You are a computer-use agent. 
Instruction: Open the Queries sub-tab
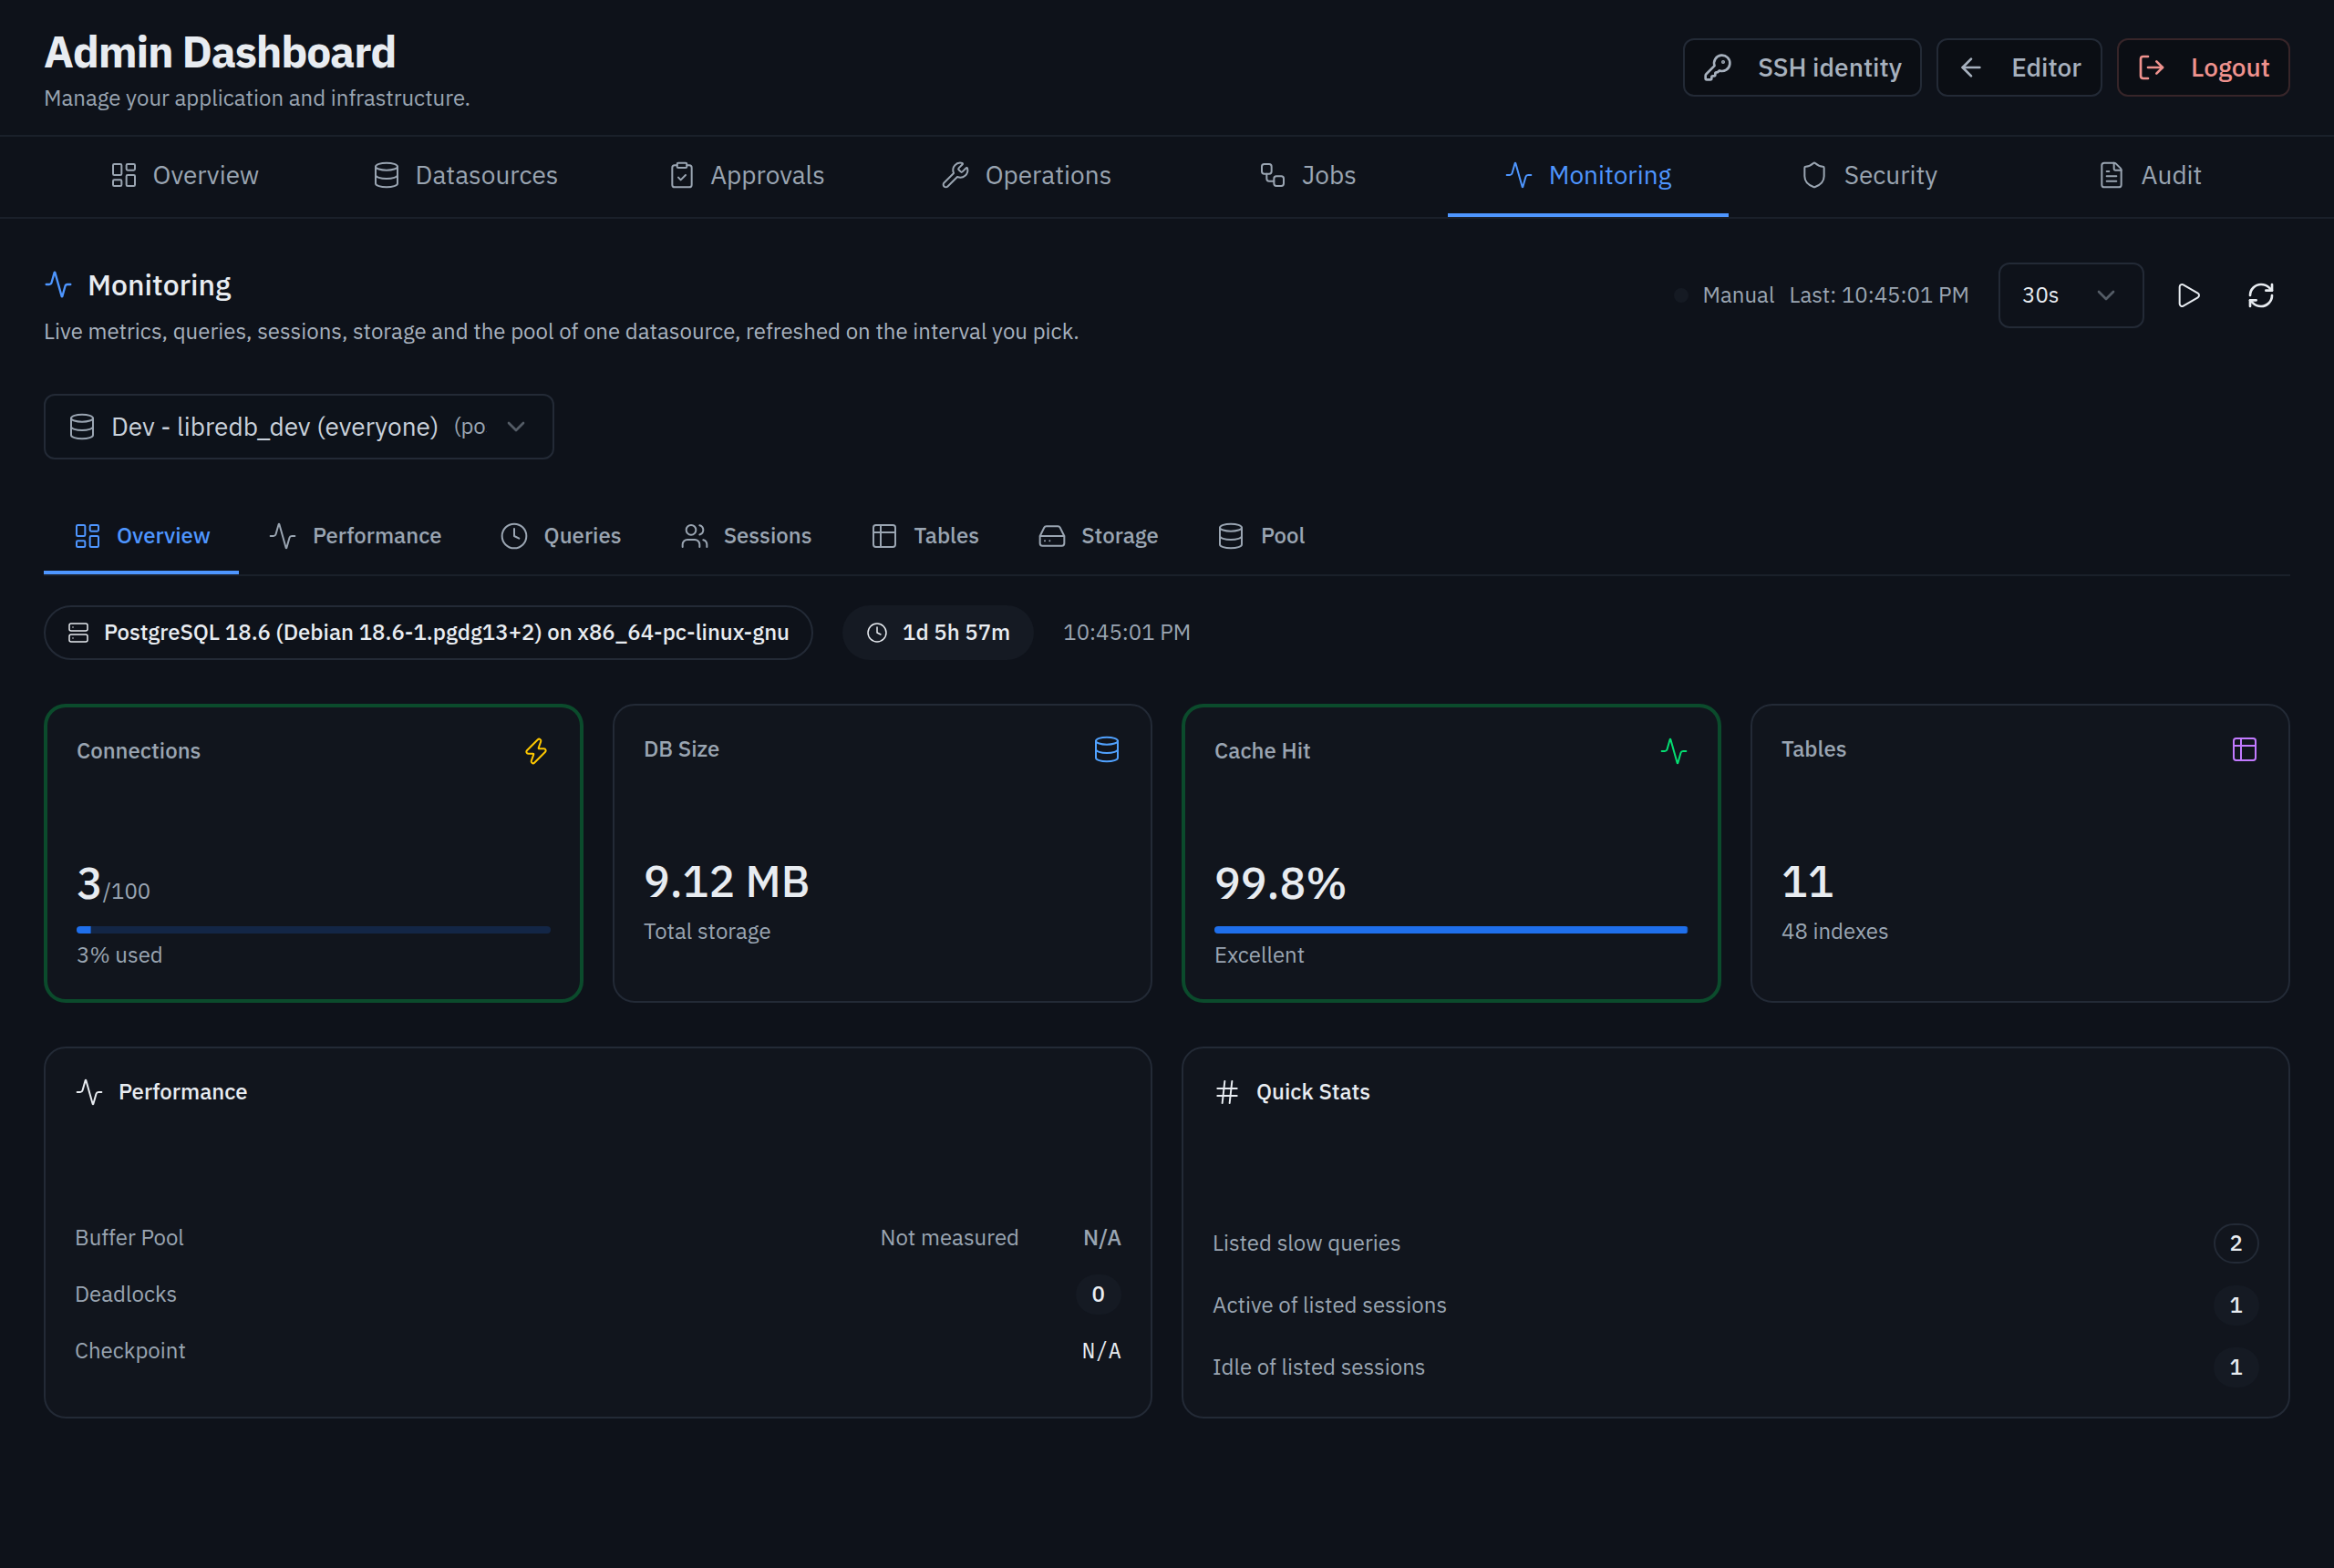point(561,536)
